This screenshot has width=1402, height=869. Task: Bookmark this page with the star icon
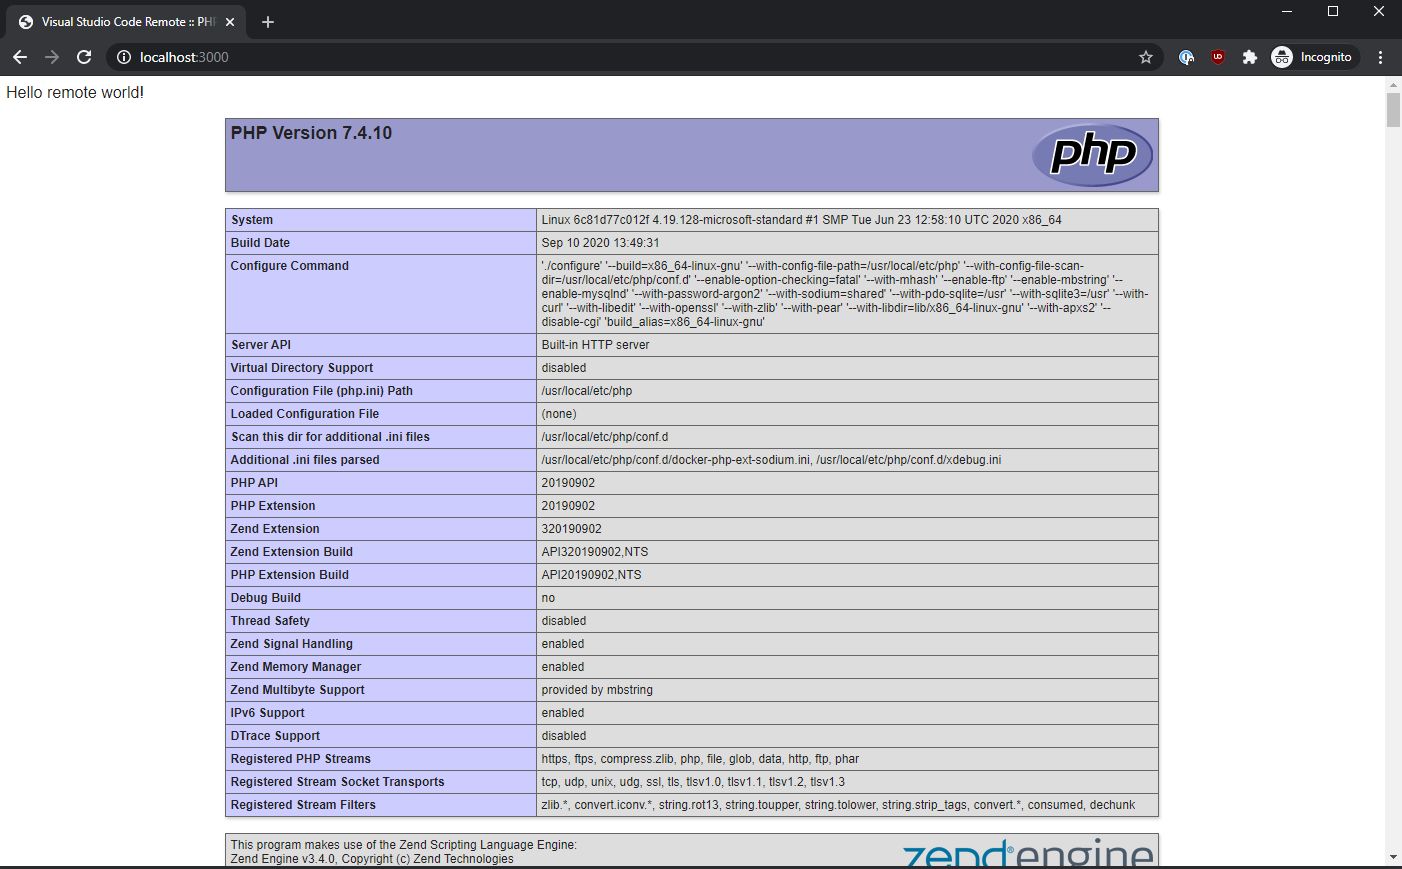click(x=1146, y=57)
